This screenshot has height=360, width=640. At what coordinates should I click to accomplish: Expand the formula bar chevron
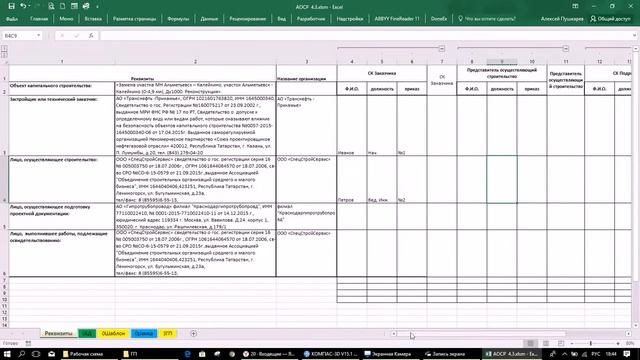click(x=634, y=36)
